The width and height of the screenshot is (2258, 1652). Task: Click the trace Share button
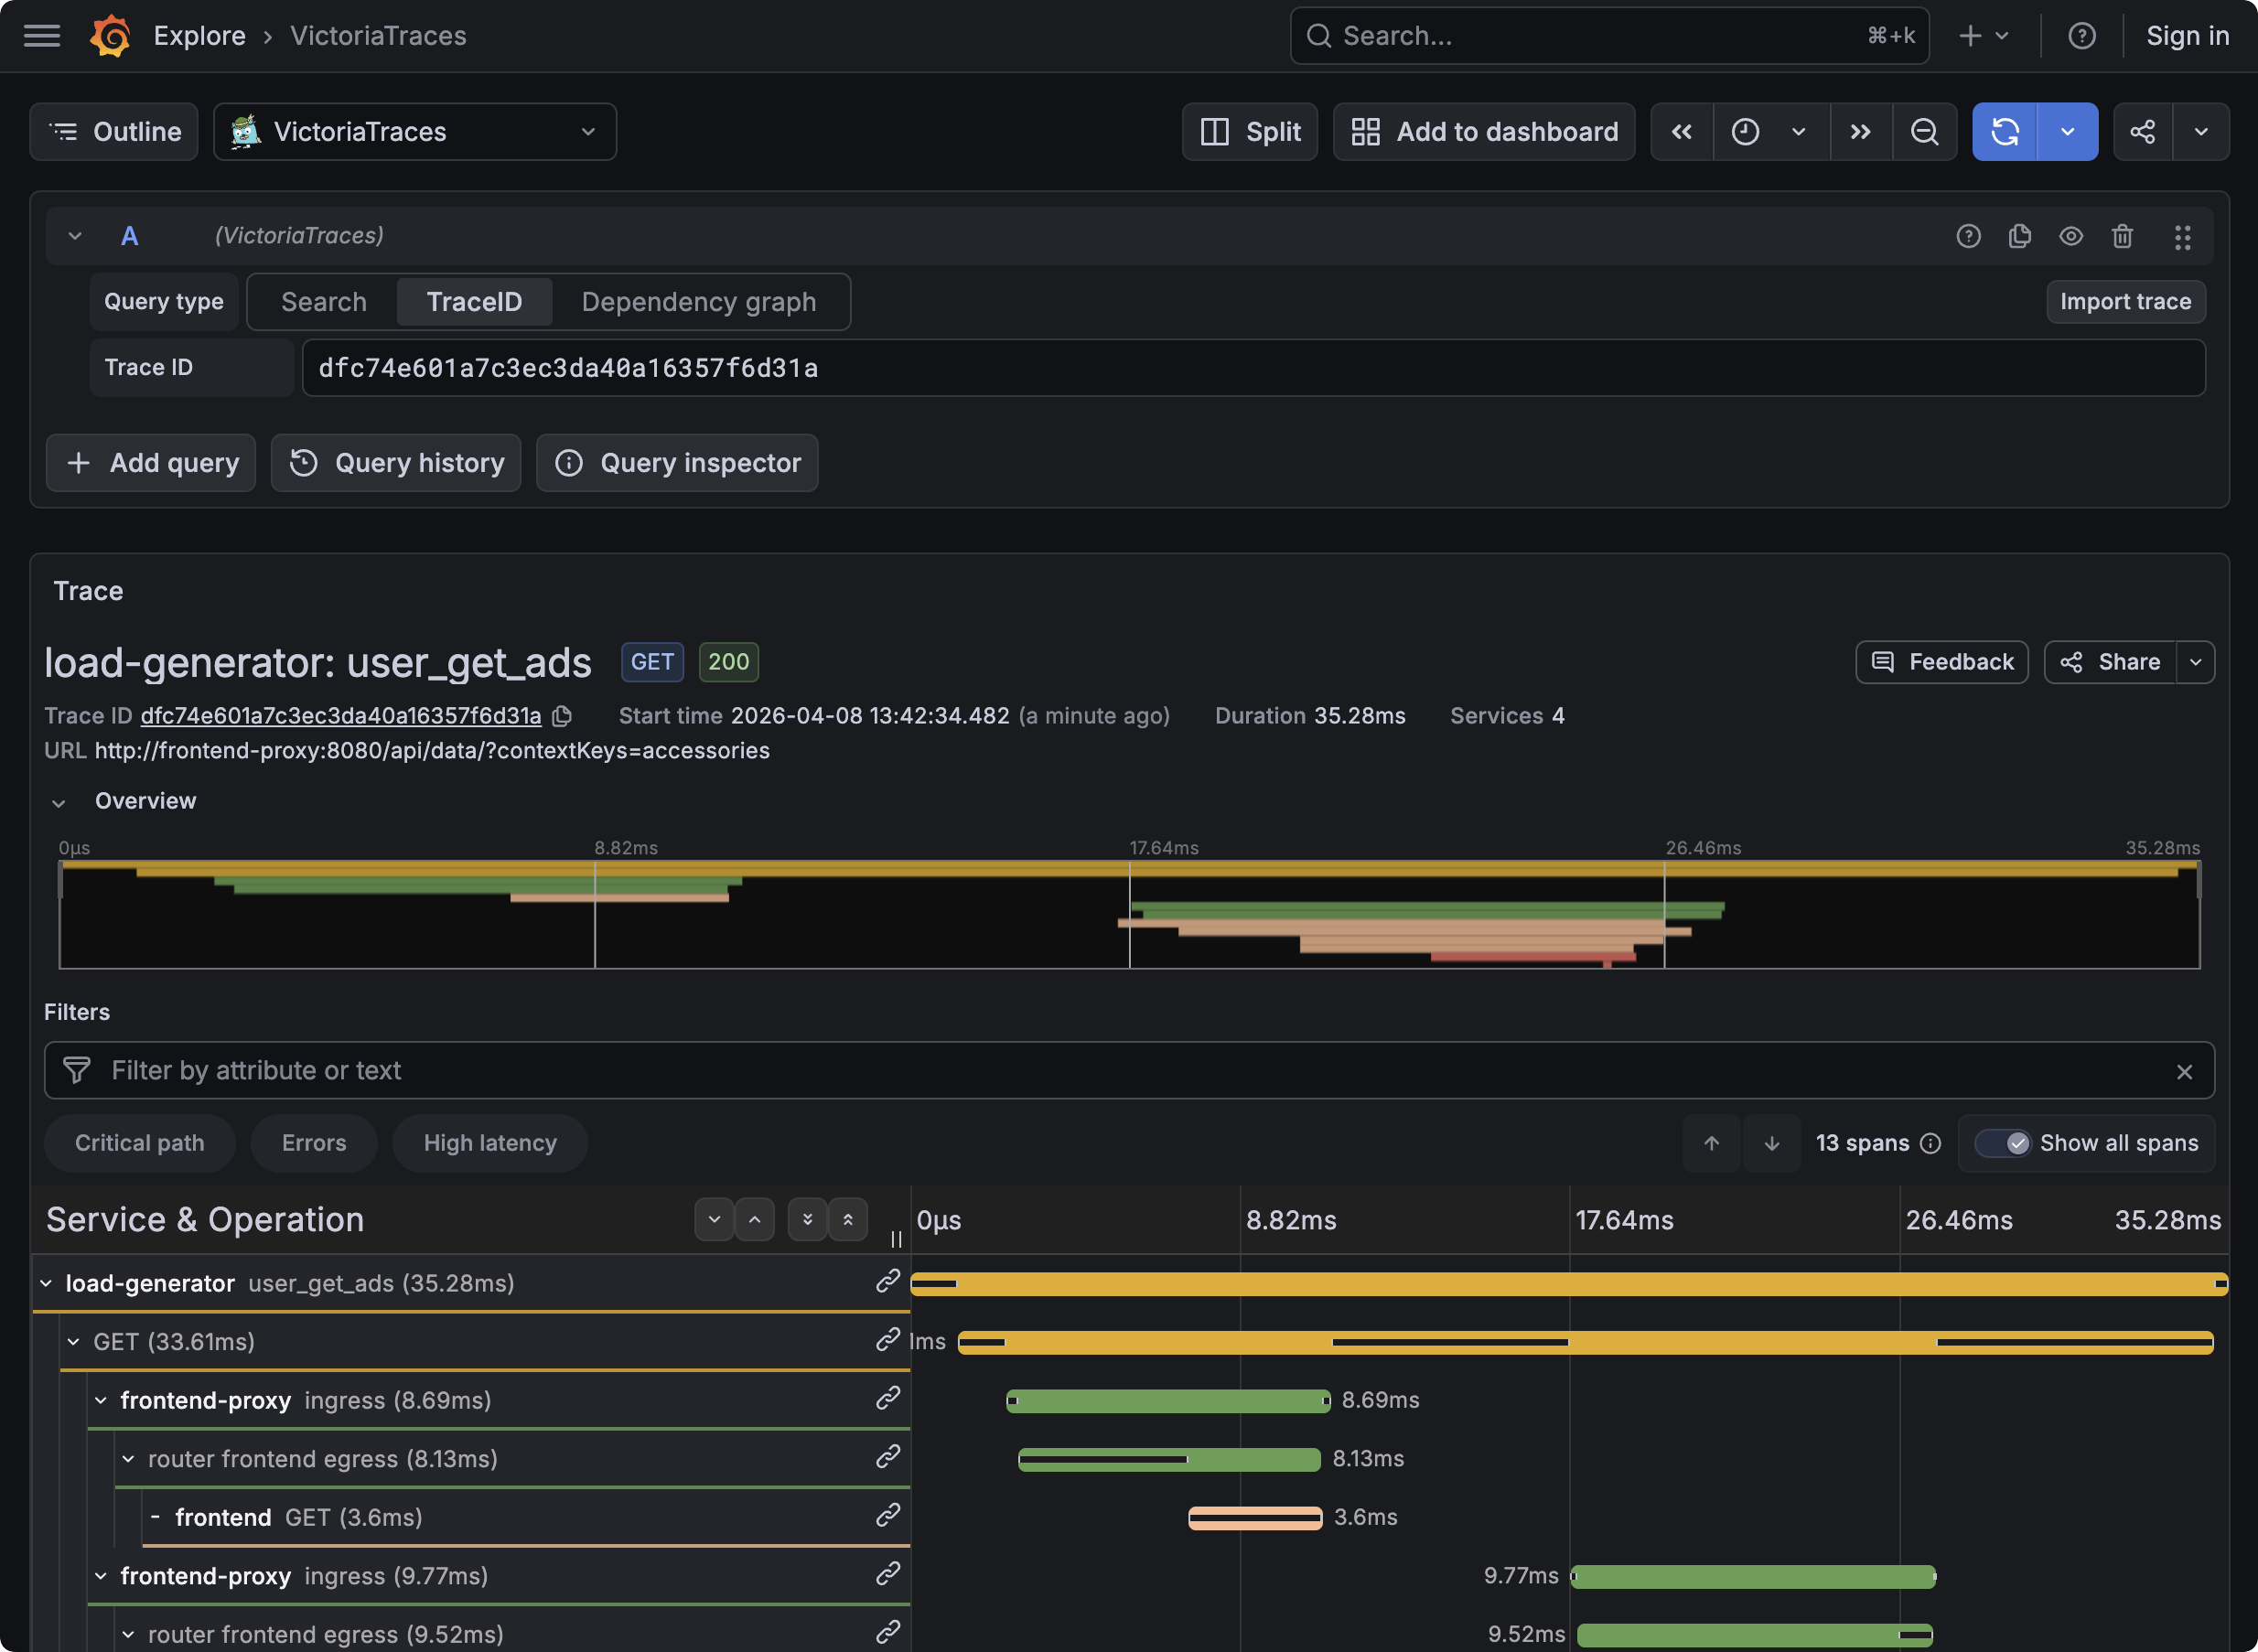pos(2110,662)
